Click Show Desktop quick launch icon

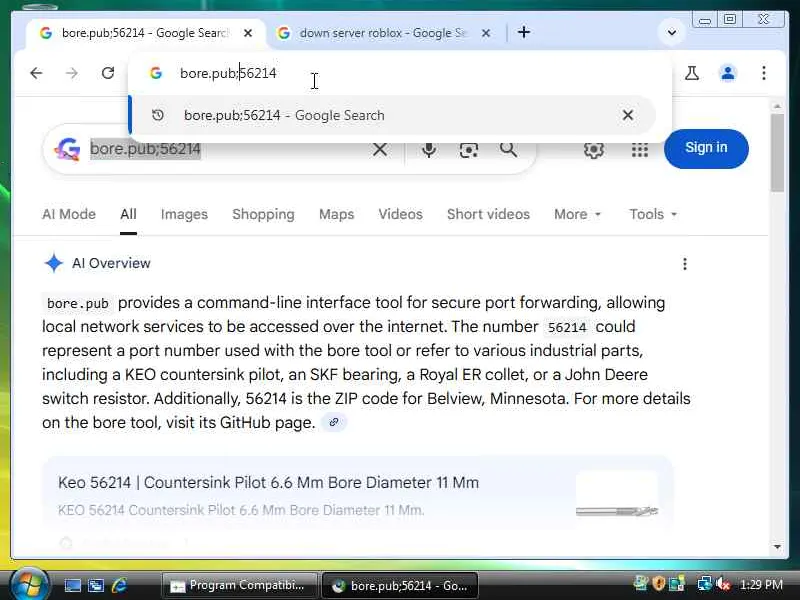tap(72, 586)
